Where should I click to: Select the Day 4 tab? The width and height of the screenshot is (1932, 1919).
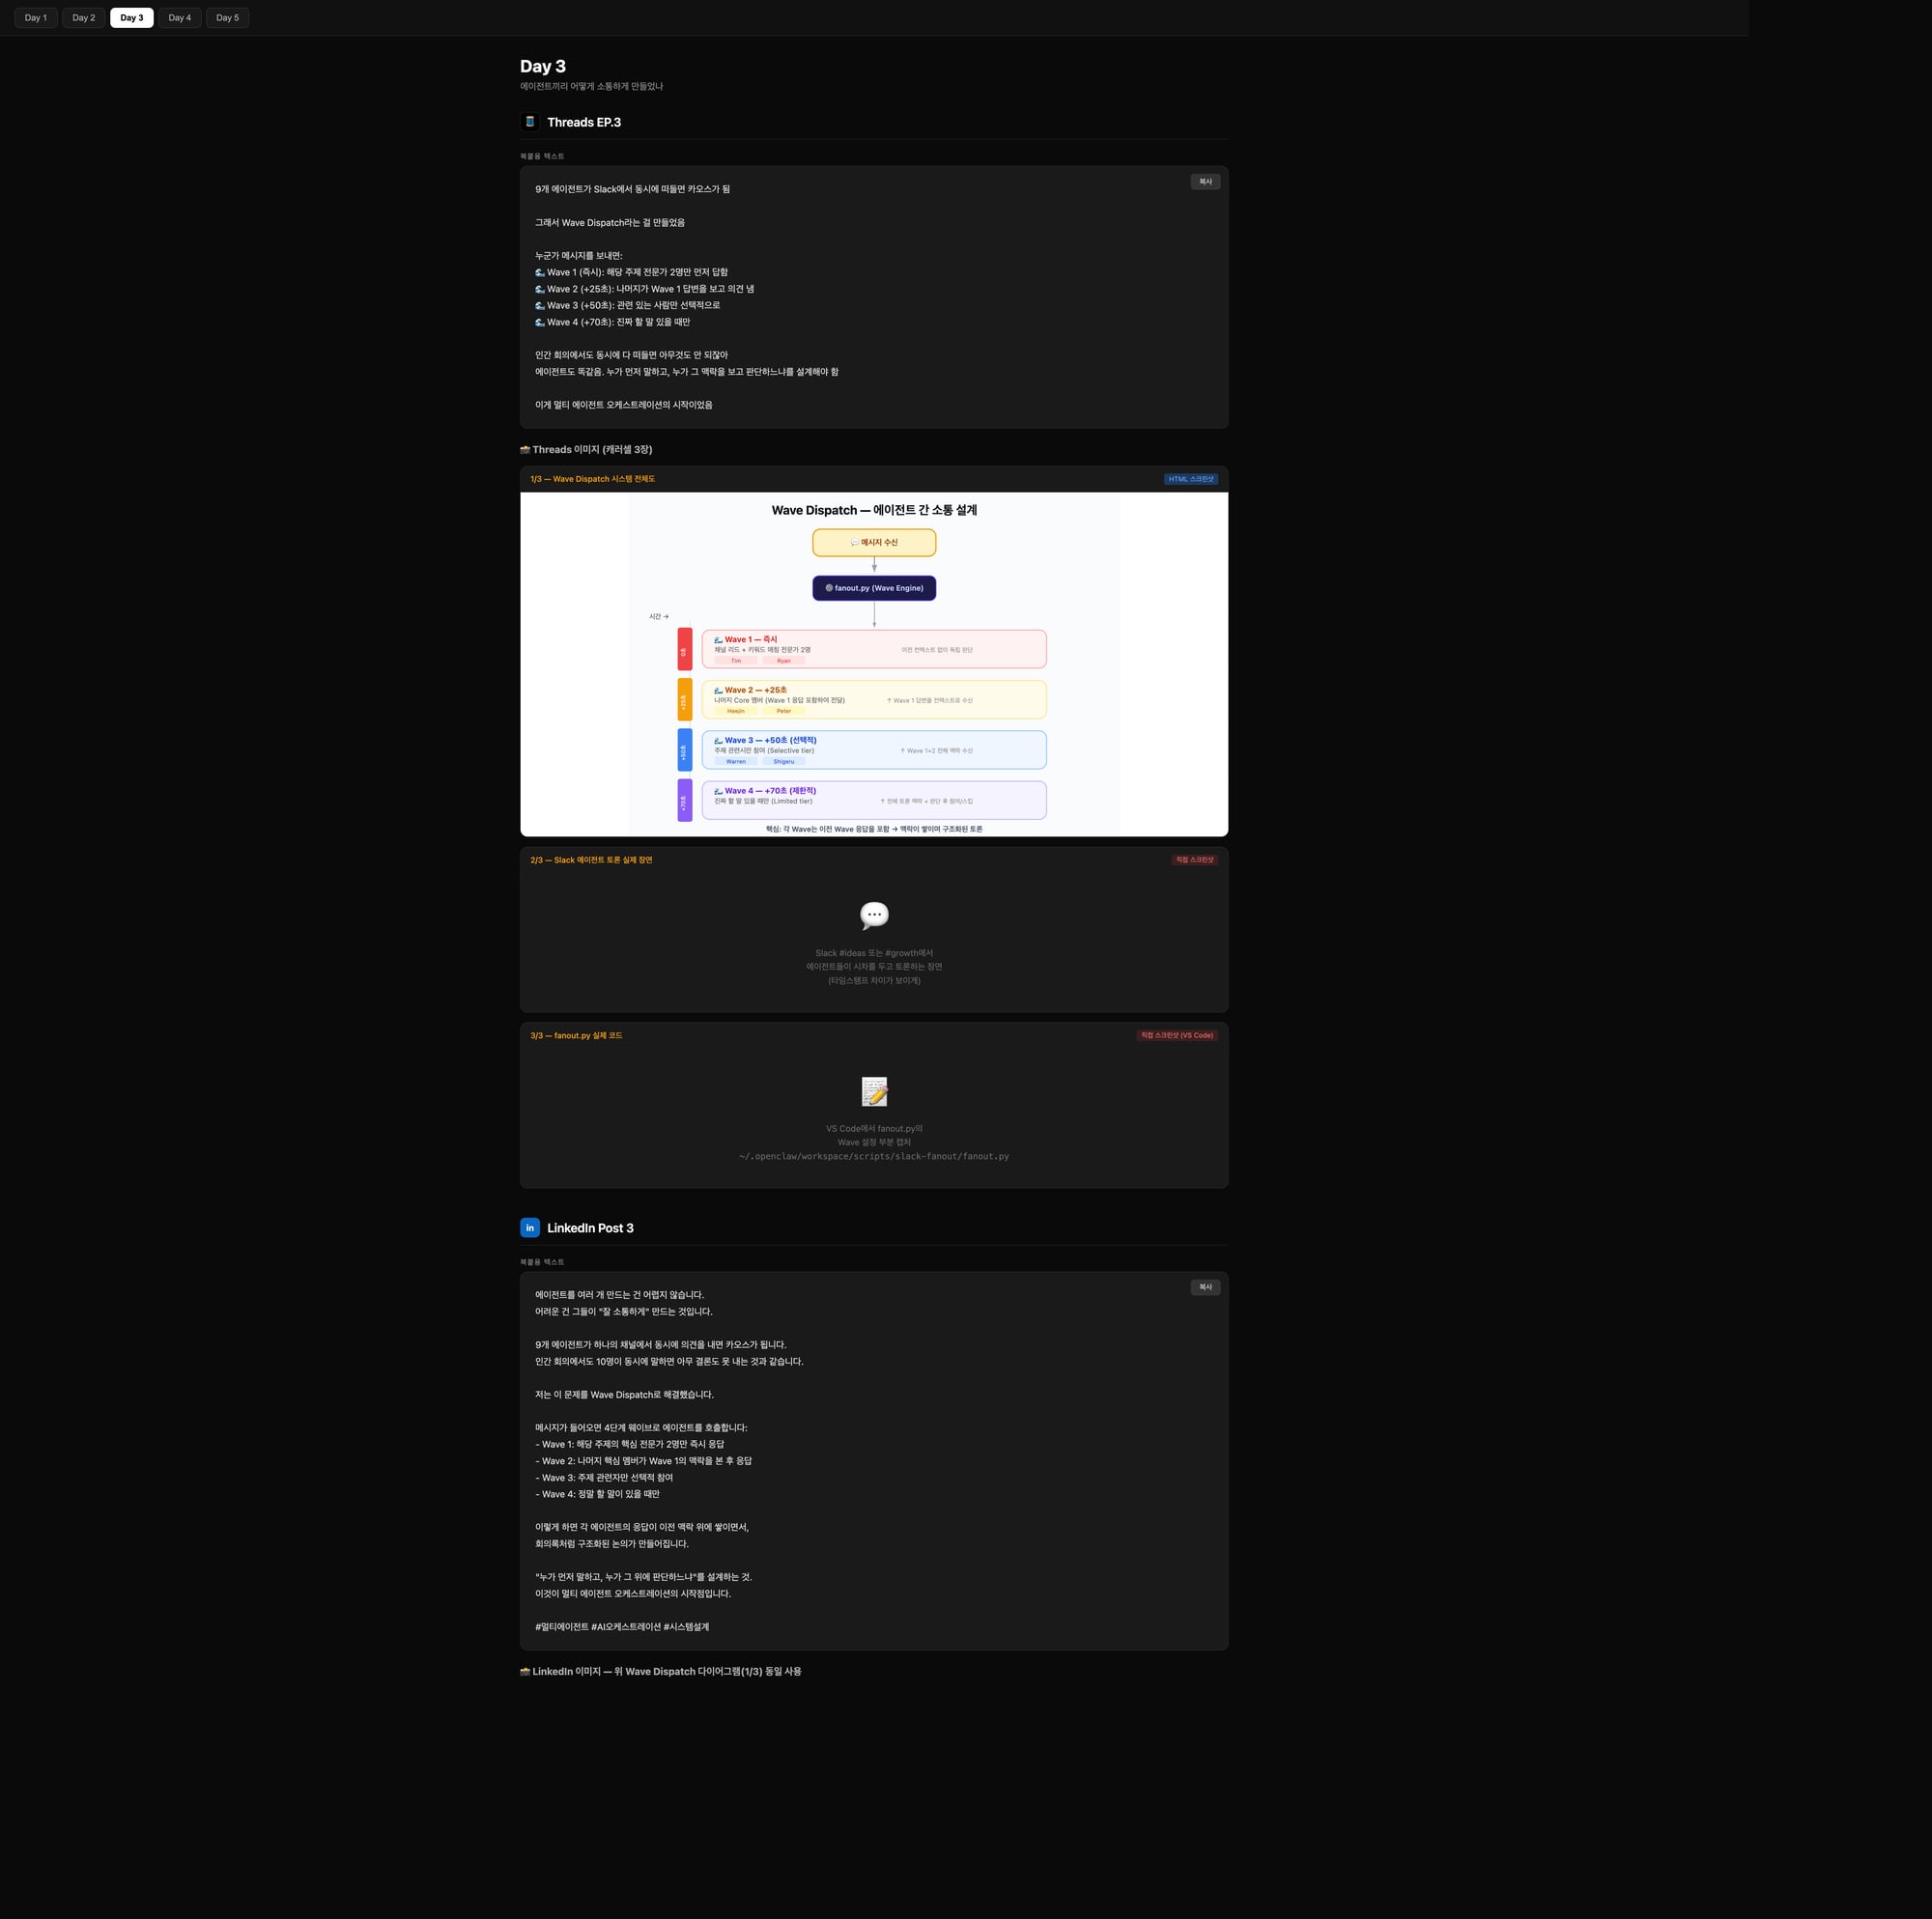(179, 18)
